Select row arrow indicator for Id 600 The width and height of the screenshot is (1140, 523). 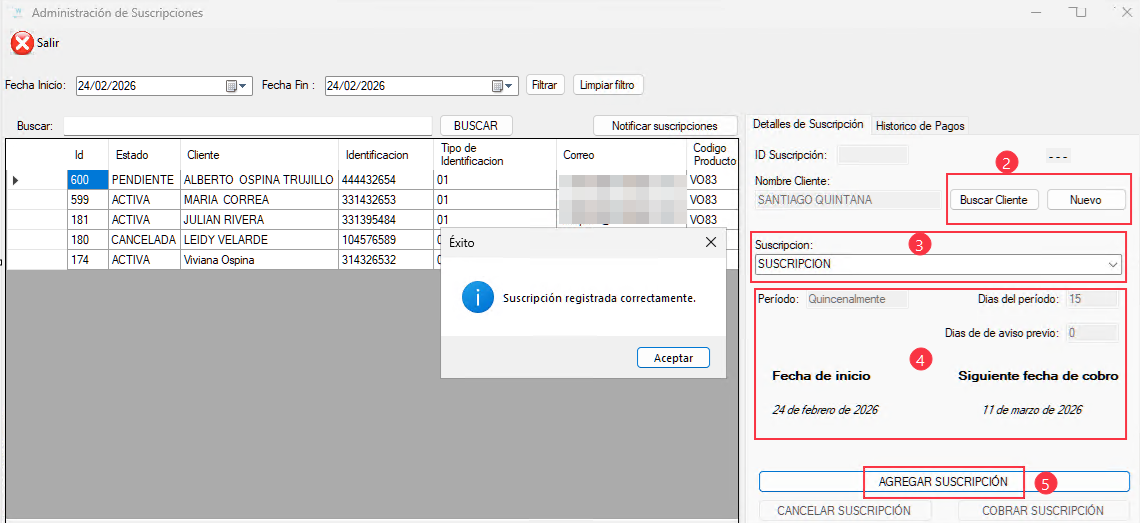15,180
